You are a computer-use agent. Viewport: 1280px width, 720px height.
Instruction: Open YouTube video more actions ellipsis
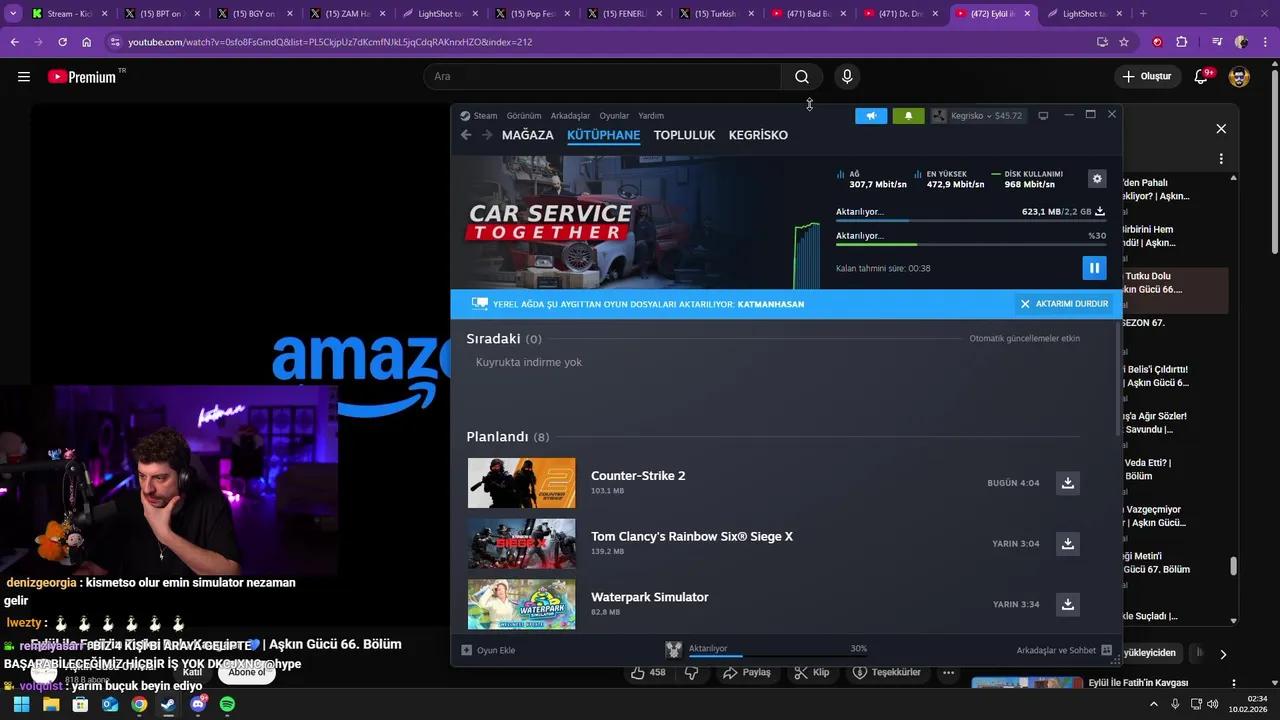[x=948, y=673]
